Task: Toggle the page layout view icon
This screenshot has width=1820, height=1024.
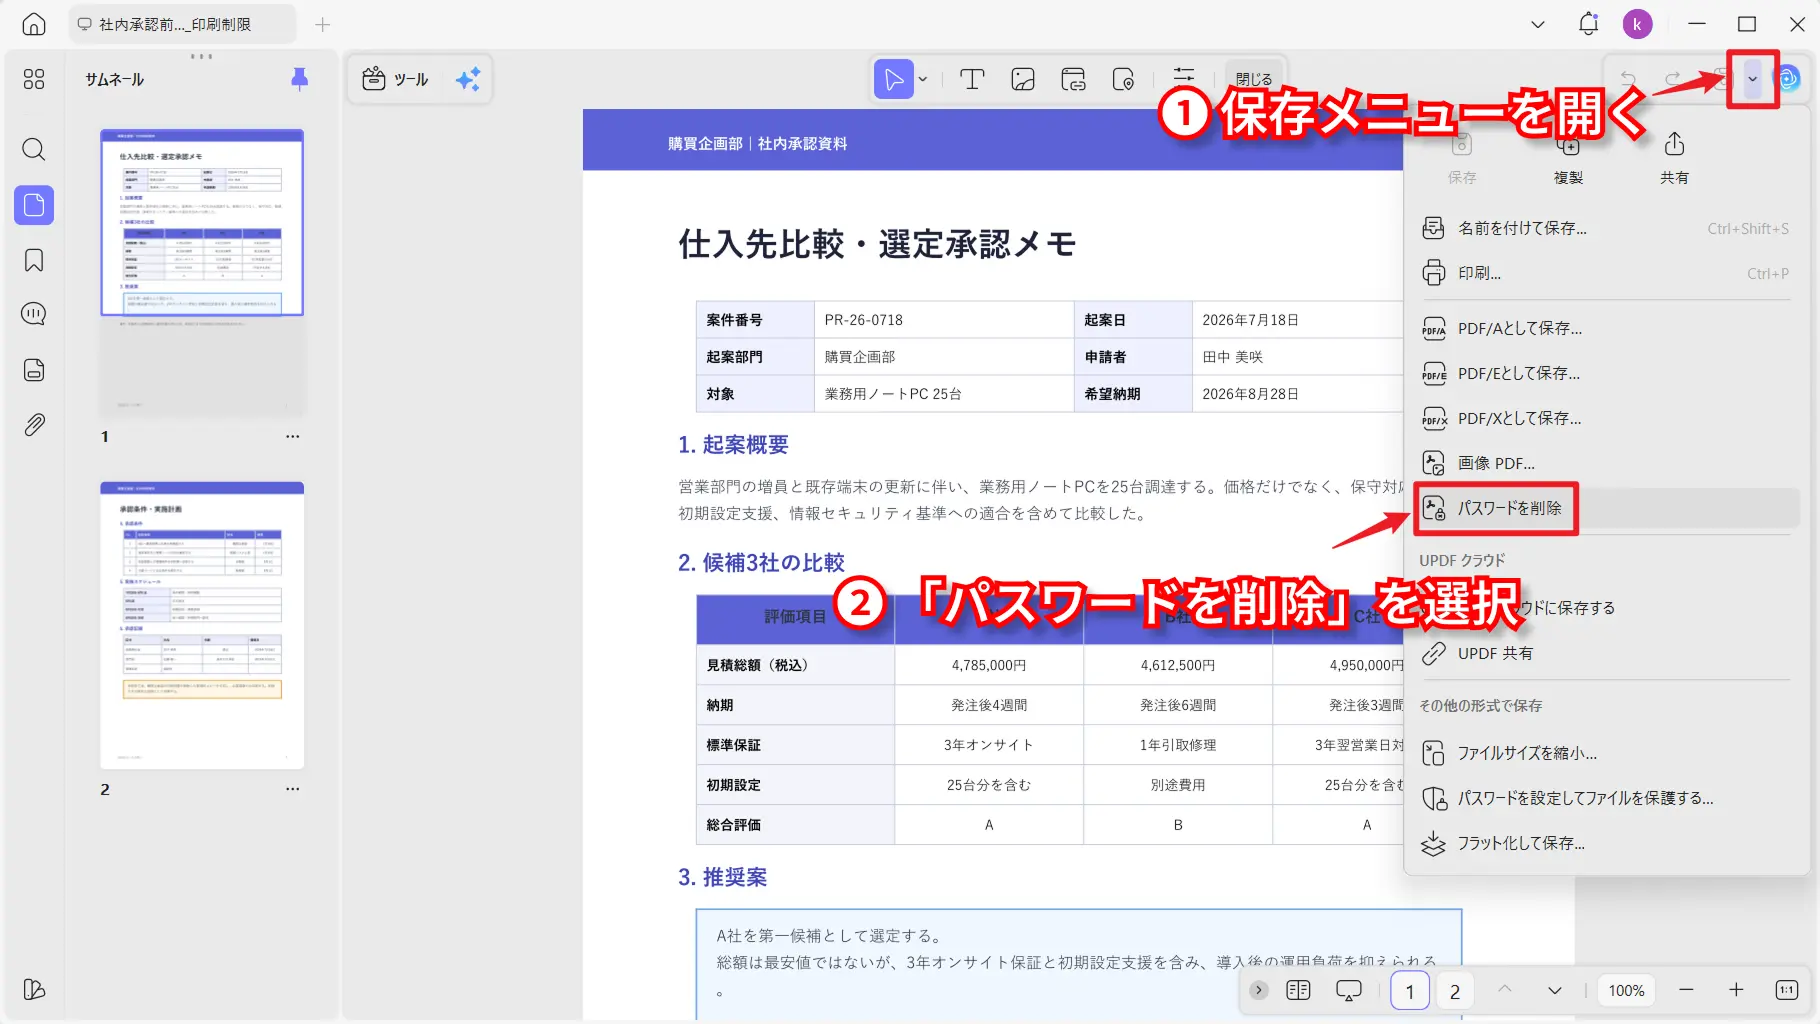Action: (1298, 990)
